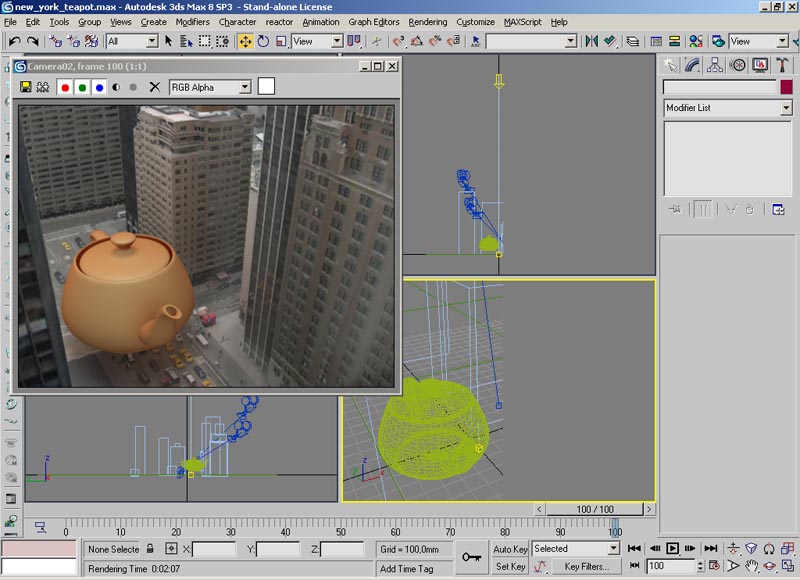Open the Mirror tool
The width and height of the screenshot is (800, 580).
(x=591, y=41)
